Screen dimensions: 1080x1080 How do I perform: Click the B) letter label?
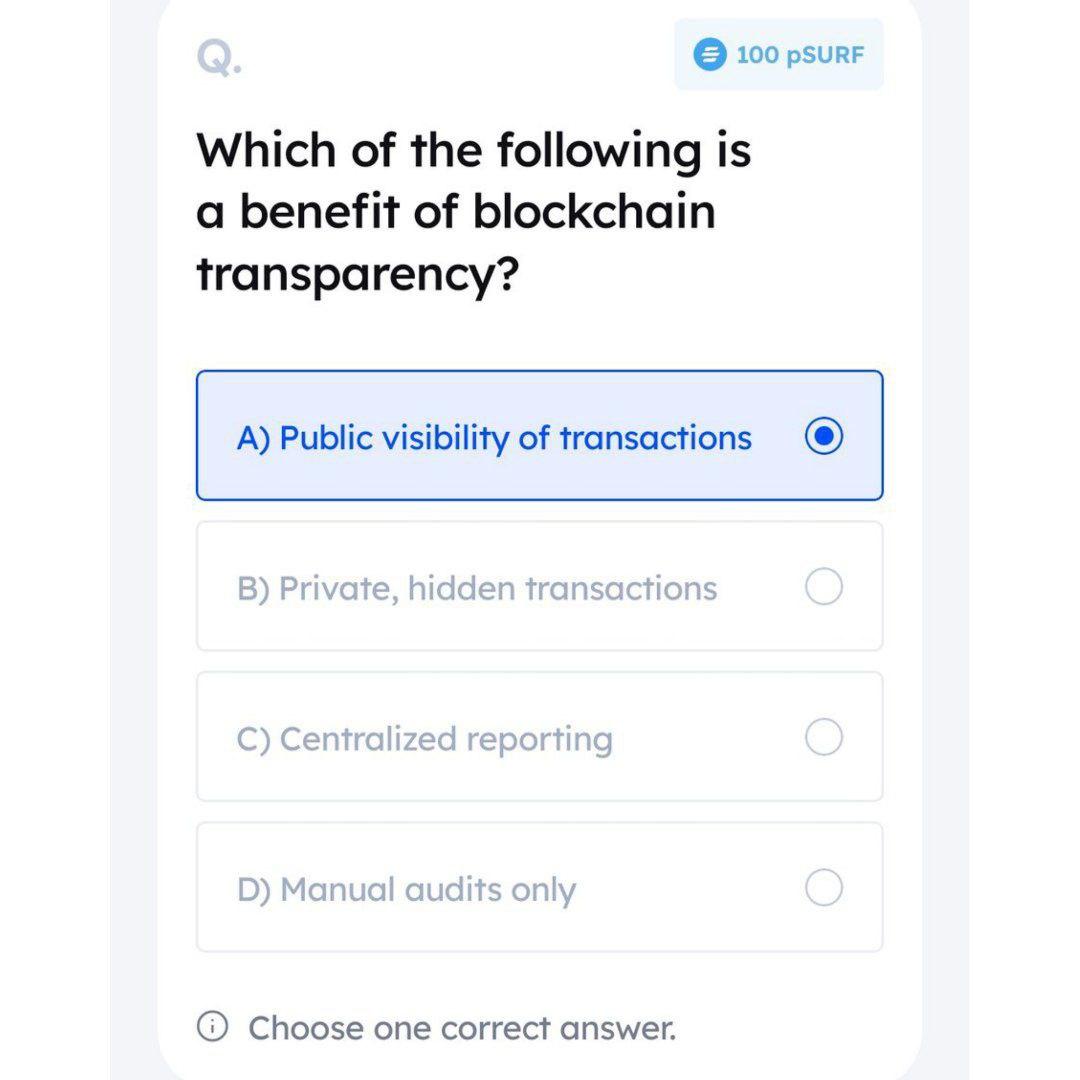coord(253,589)
